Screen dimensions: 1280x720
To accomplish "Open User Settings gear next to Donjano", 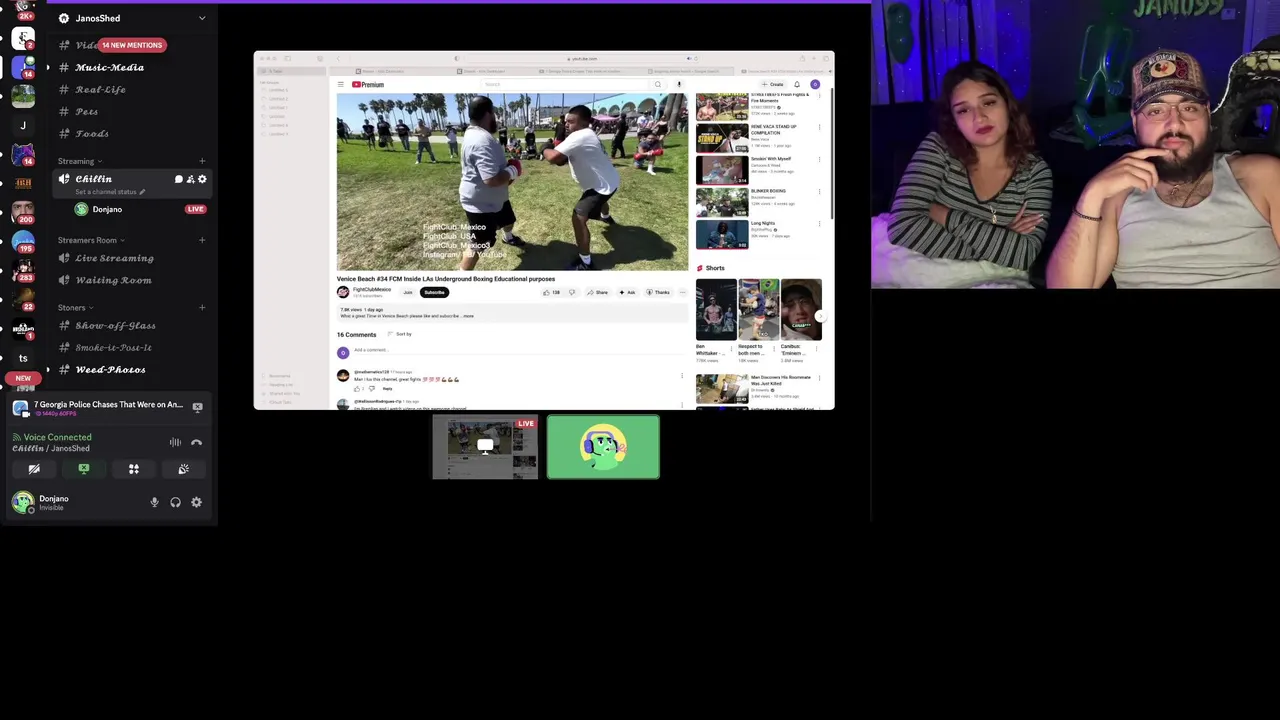I will click(x=196, y=502).
